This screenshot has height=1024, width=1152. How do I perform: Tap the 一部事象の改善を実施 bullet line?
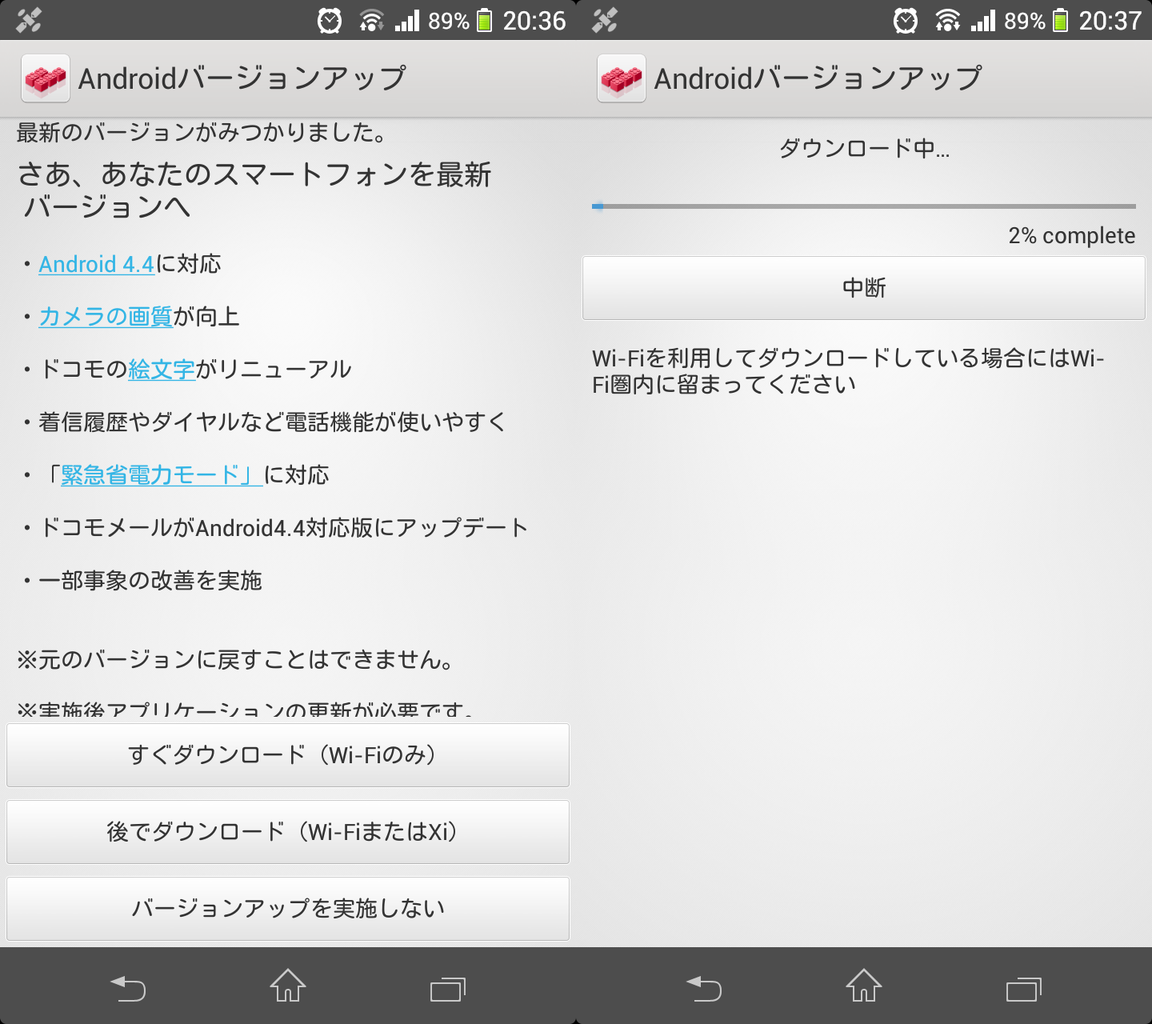coord(143,580)
